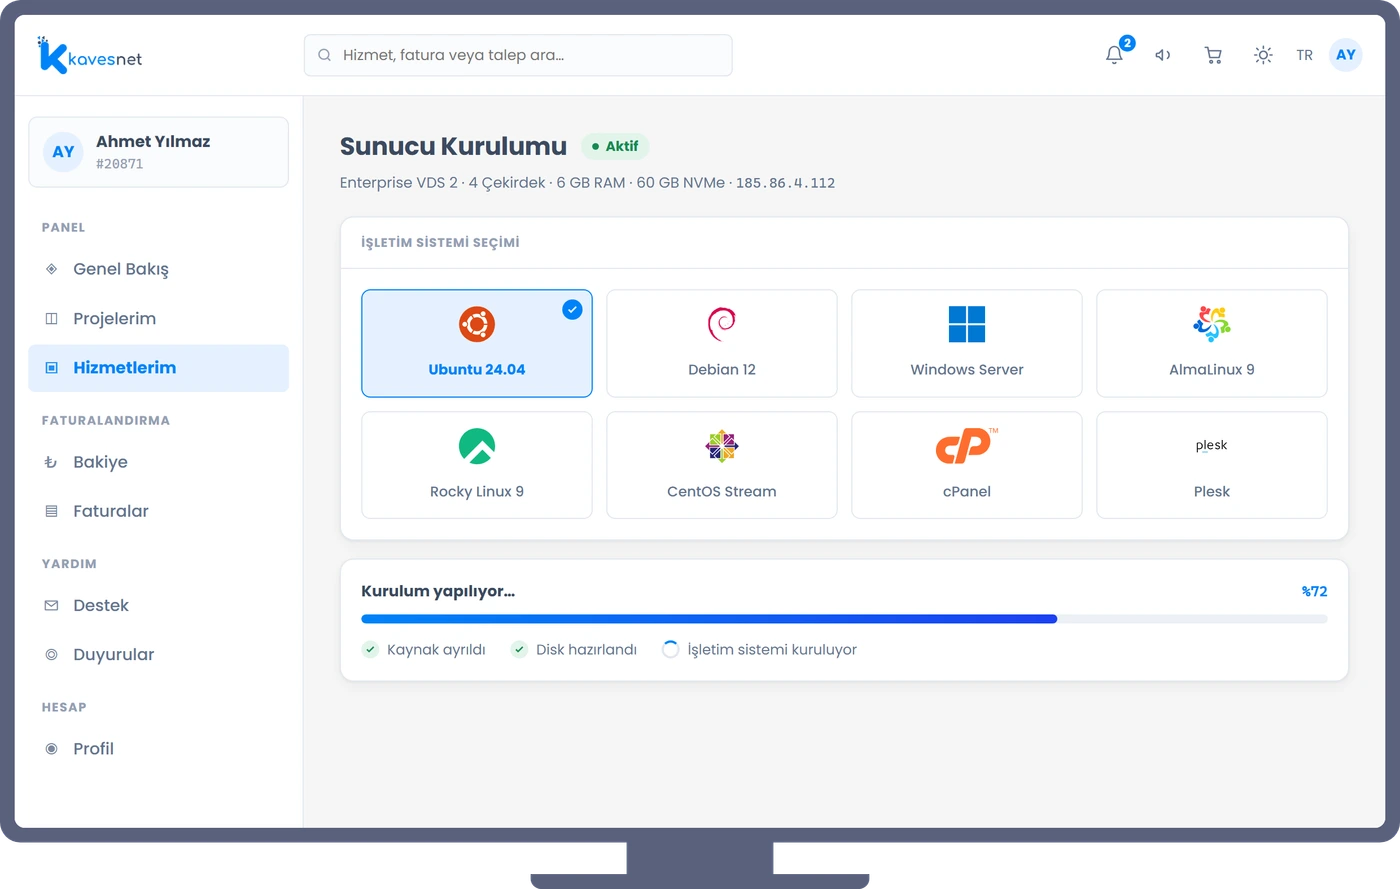Choose the CentOS Stream option
The height and width of the screenshot is (889, 1400).
722,465
